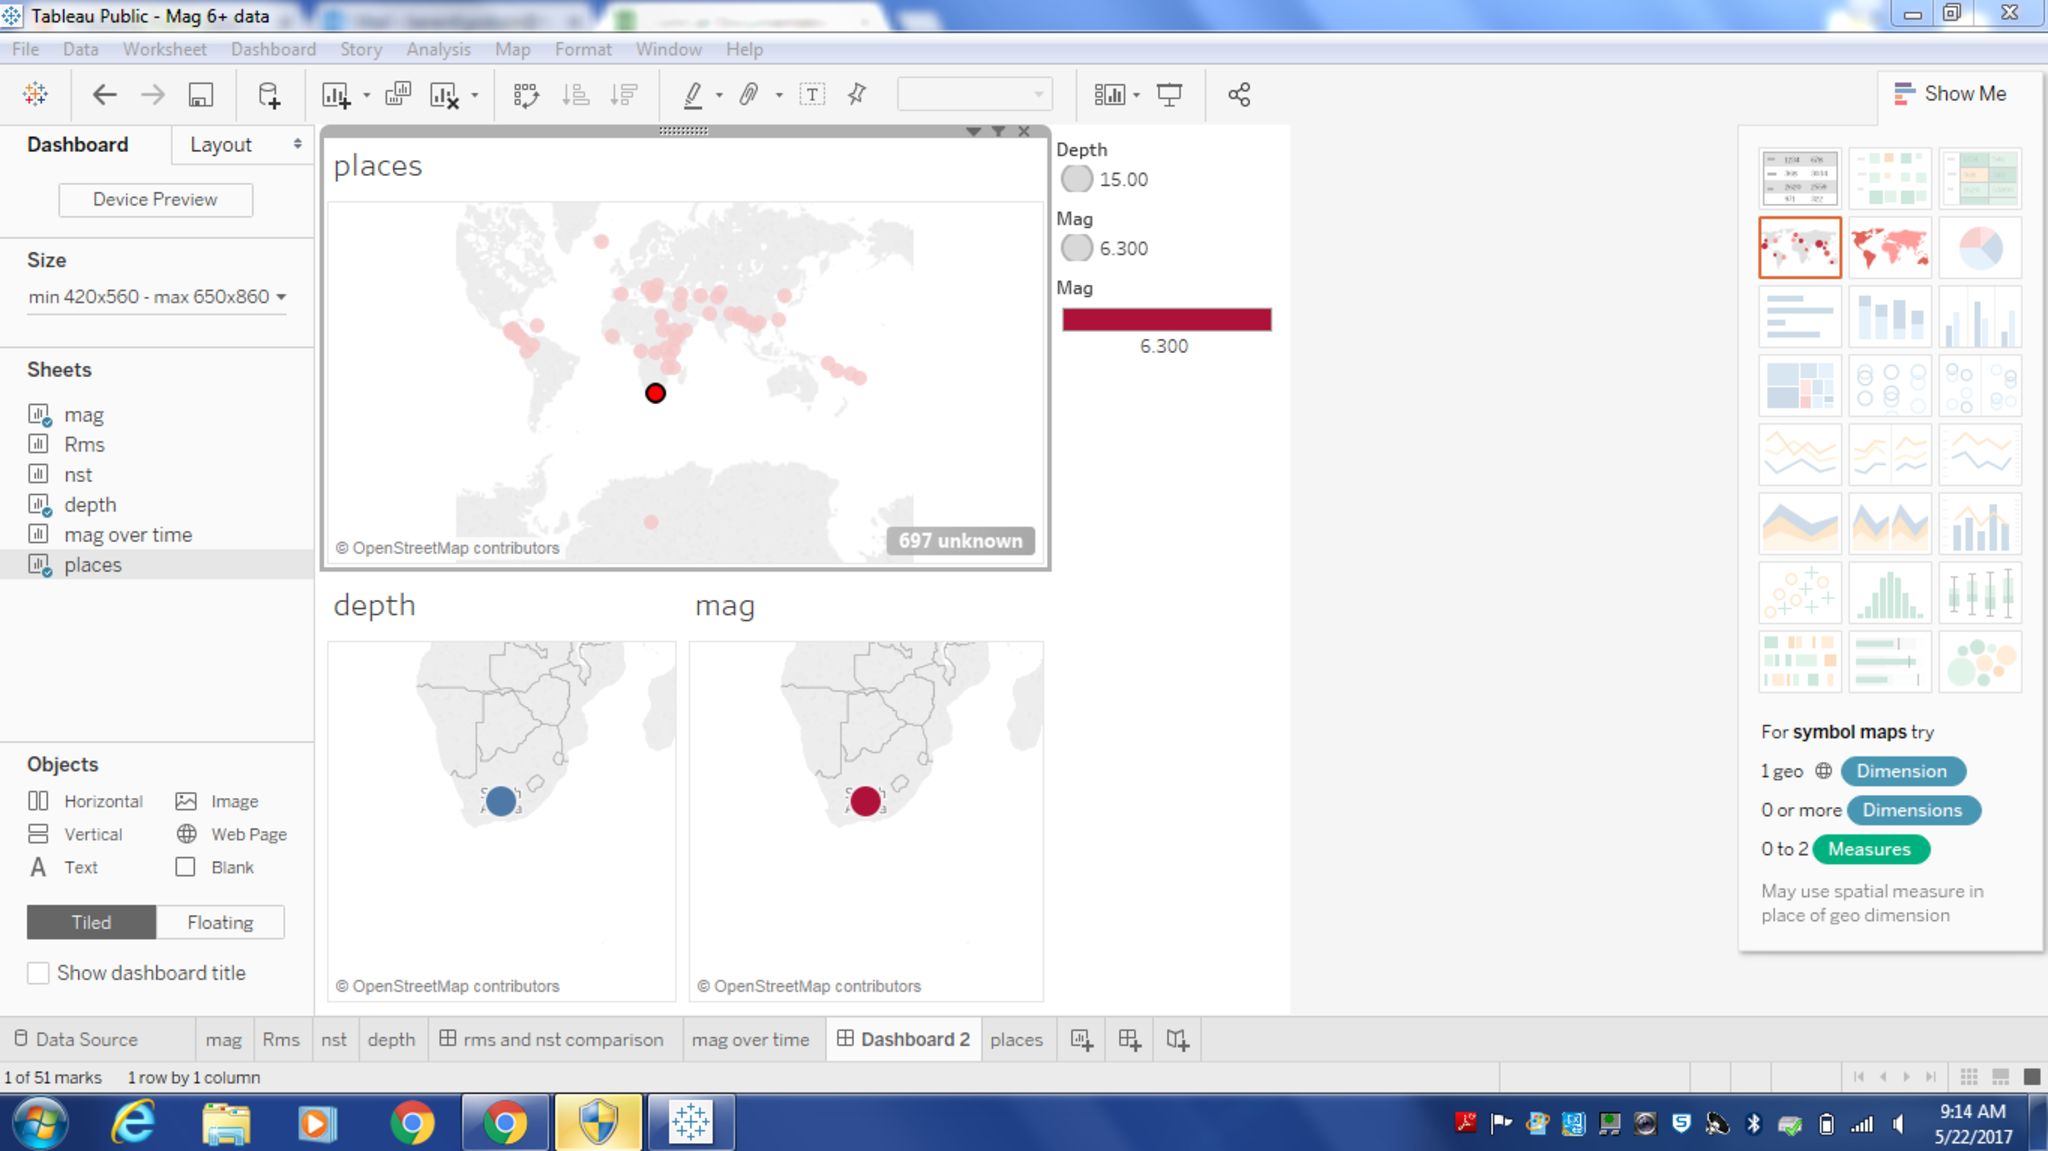This screenshot has width=2048, height=1151.
Task: Switch objects to Floating mode
Action: [220, 922]
